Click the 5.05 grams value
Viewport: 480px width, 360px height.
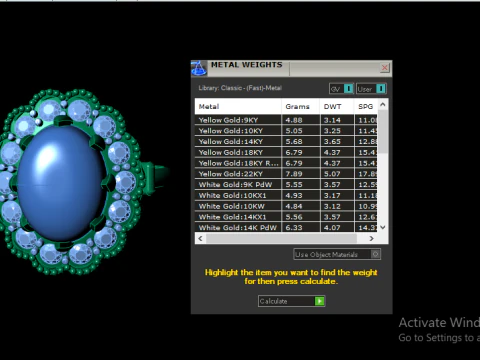(x=294, y=131)
